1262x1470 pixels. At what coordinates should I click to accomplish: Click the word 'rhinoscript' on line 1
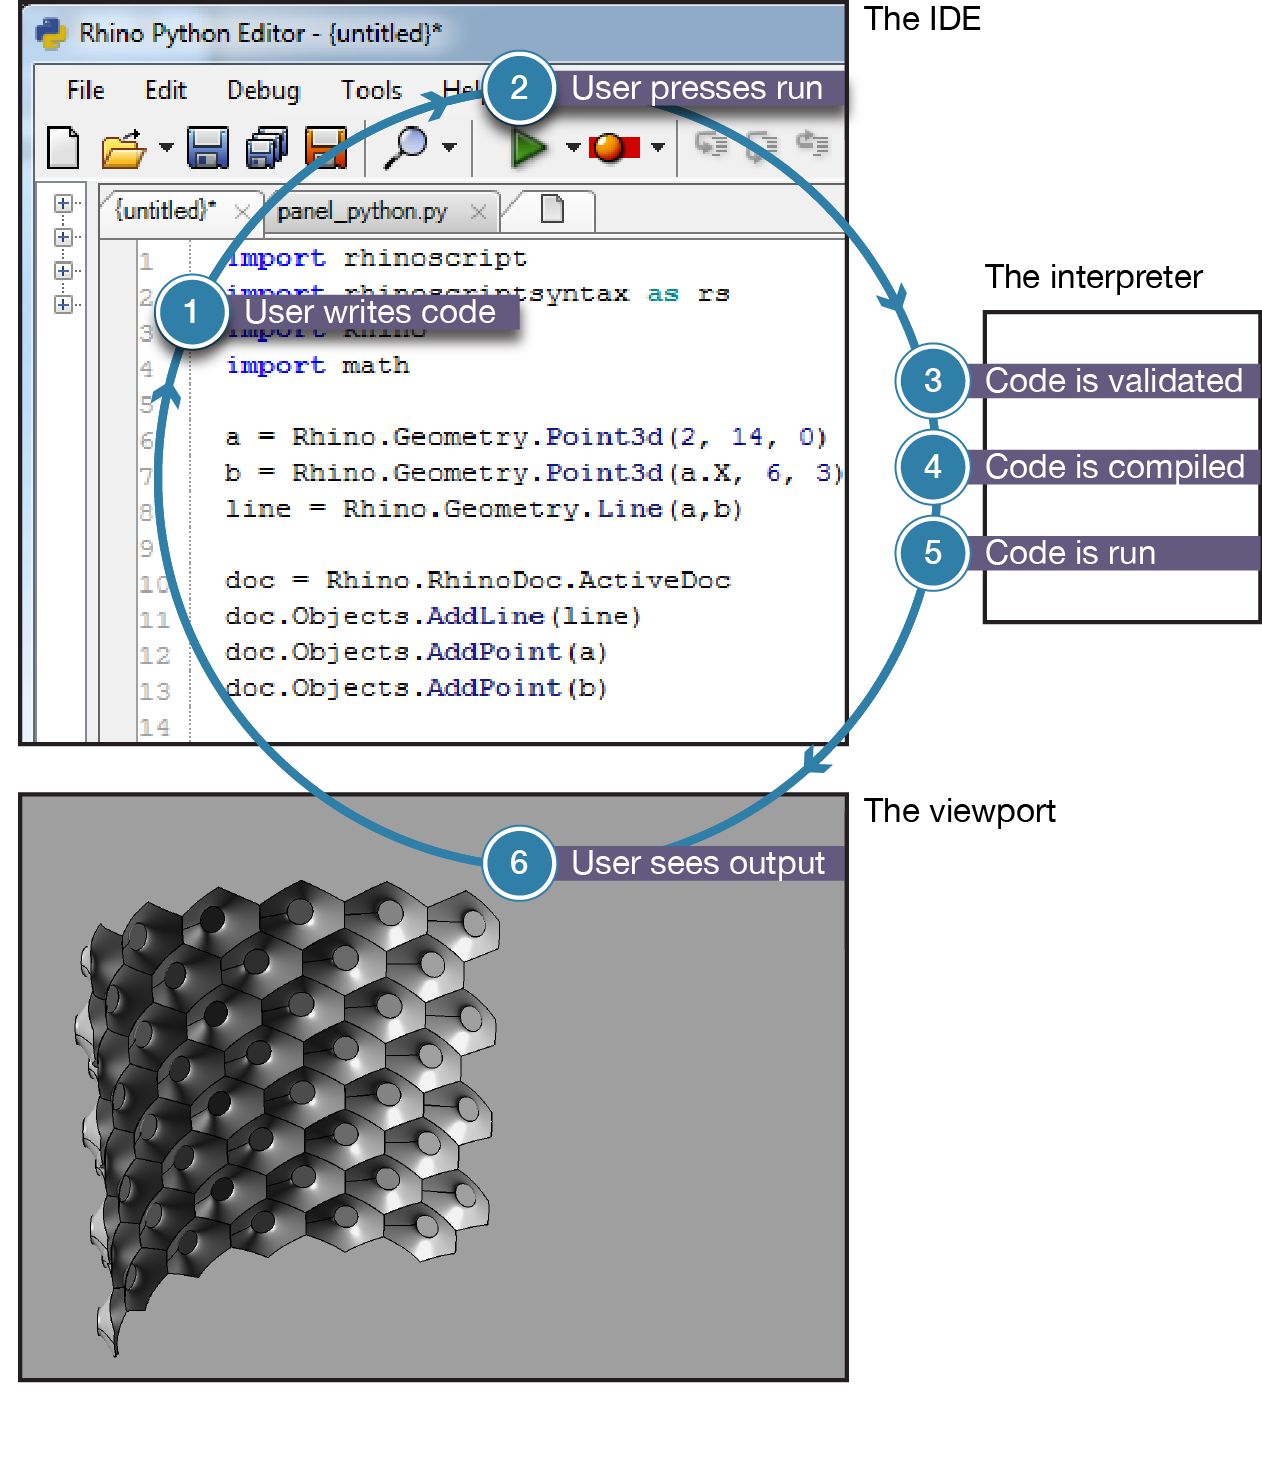click(x=435, y=259)
